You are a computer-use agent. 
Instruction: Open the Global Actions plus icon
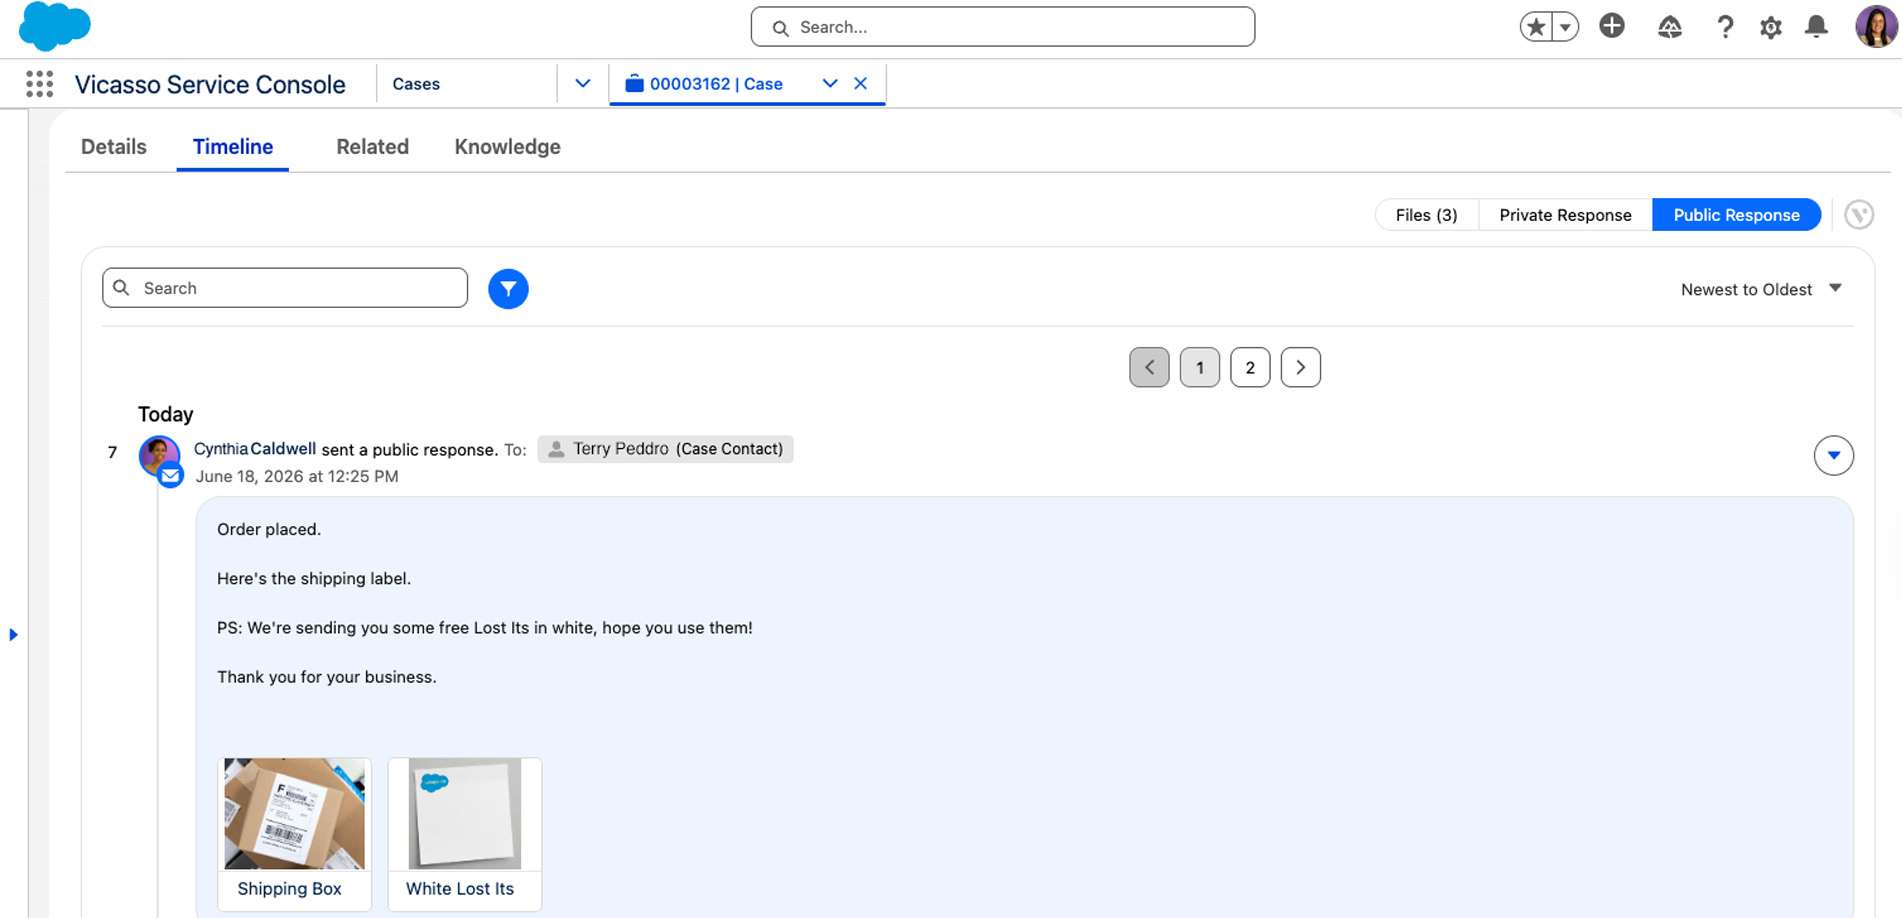[x=1612, y=26]
